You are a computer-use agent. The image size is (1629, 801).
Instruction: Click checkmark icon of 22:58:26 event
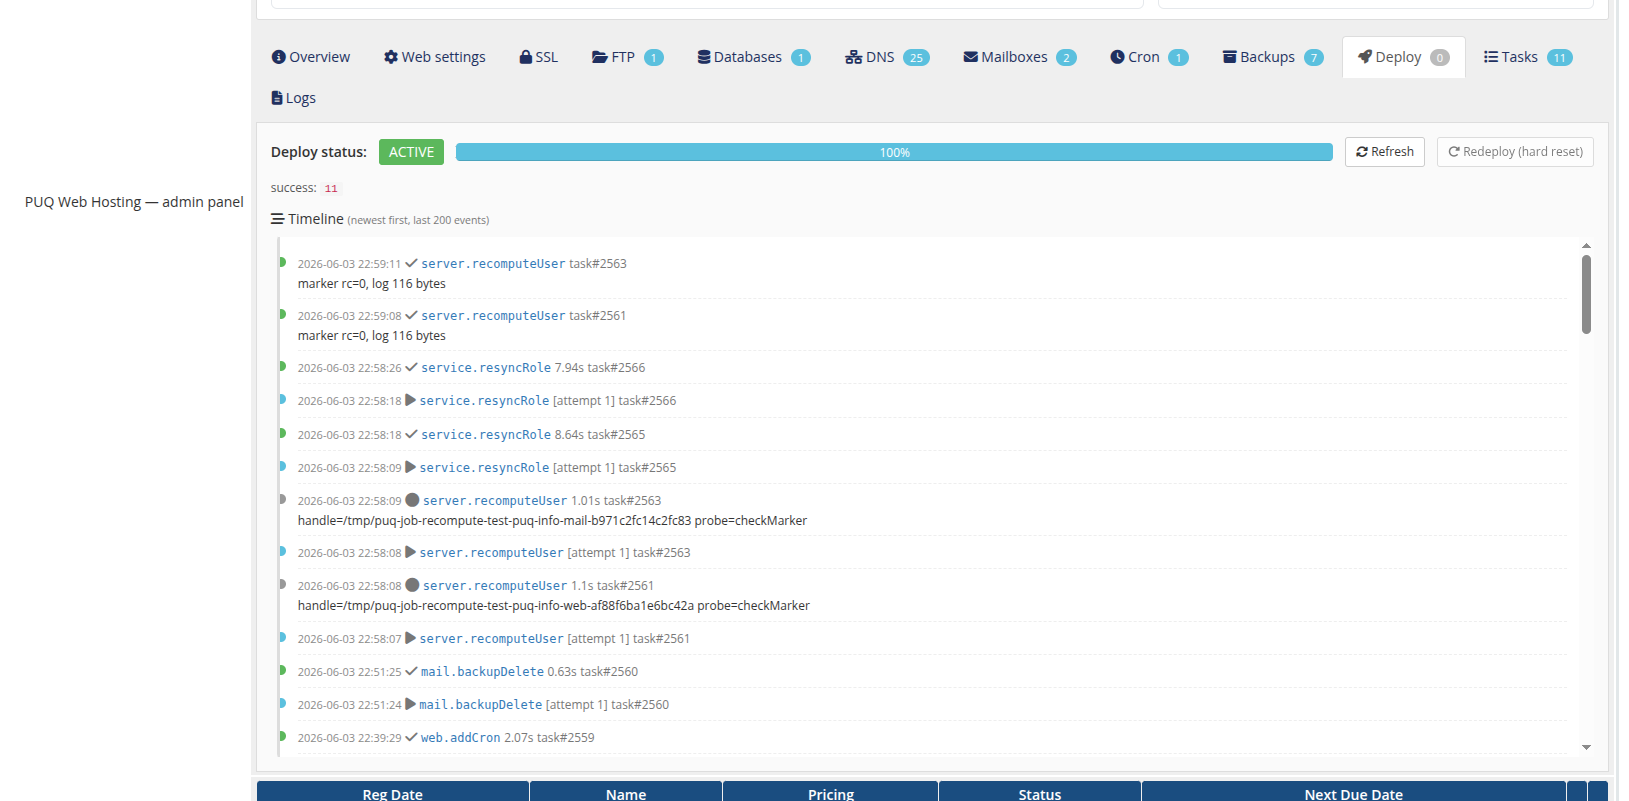click(x=411, y=367)
